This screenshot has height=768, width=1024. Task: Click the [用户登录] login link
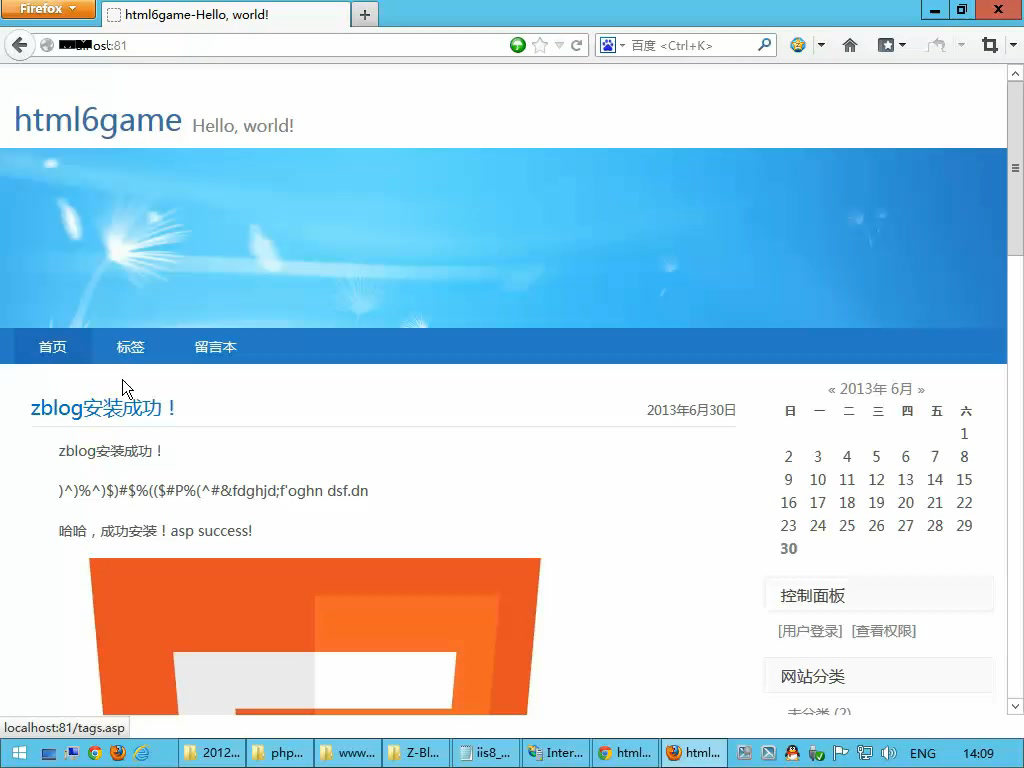(x=810, y=631)
